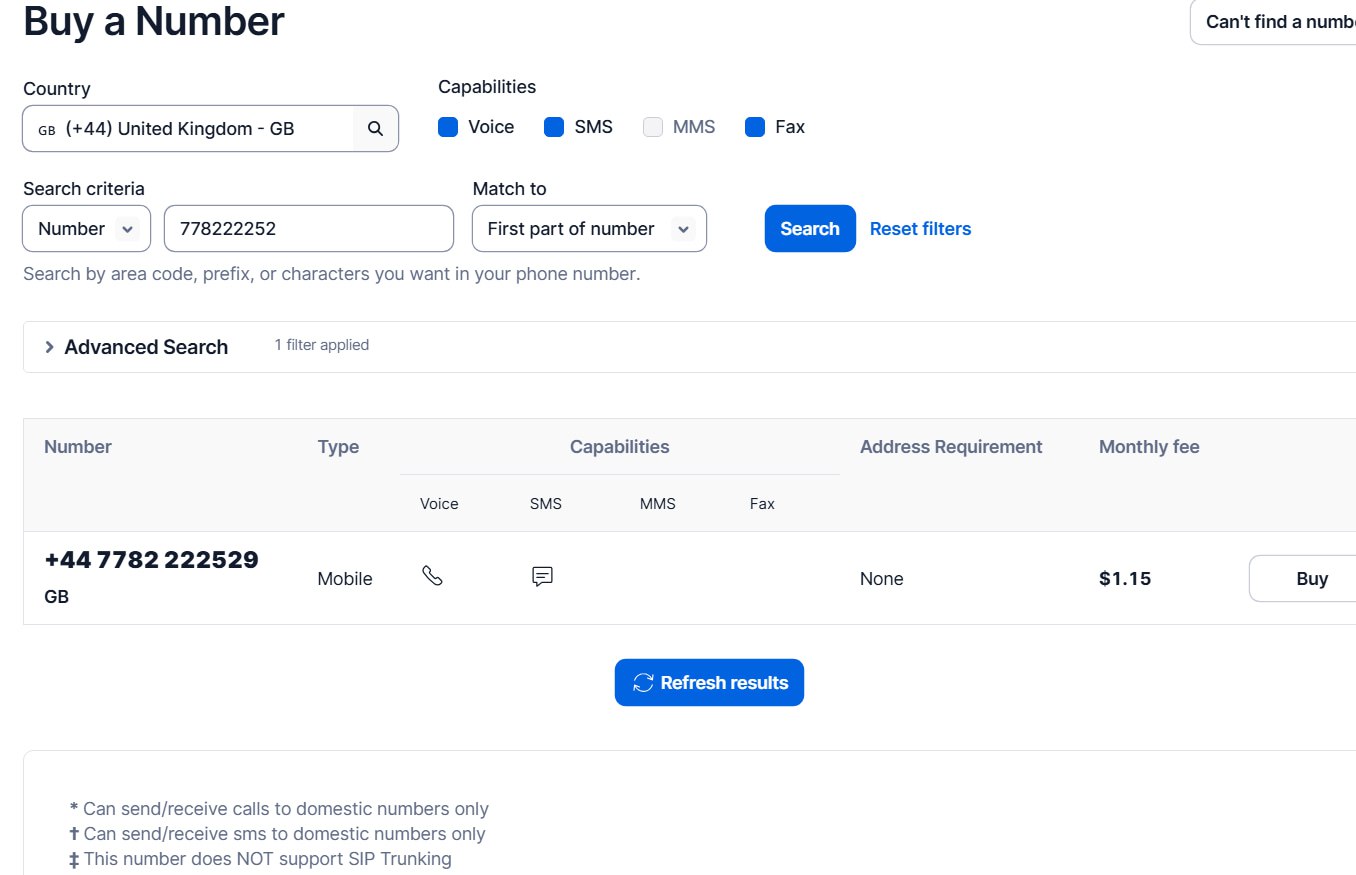1356x875 pixels.
Task: Click the Monthly fee column header
Action: 1148,447
